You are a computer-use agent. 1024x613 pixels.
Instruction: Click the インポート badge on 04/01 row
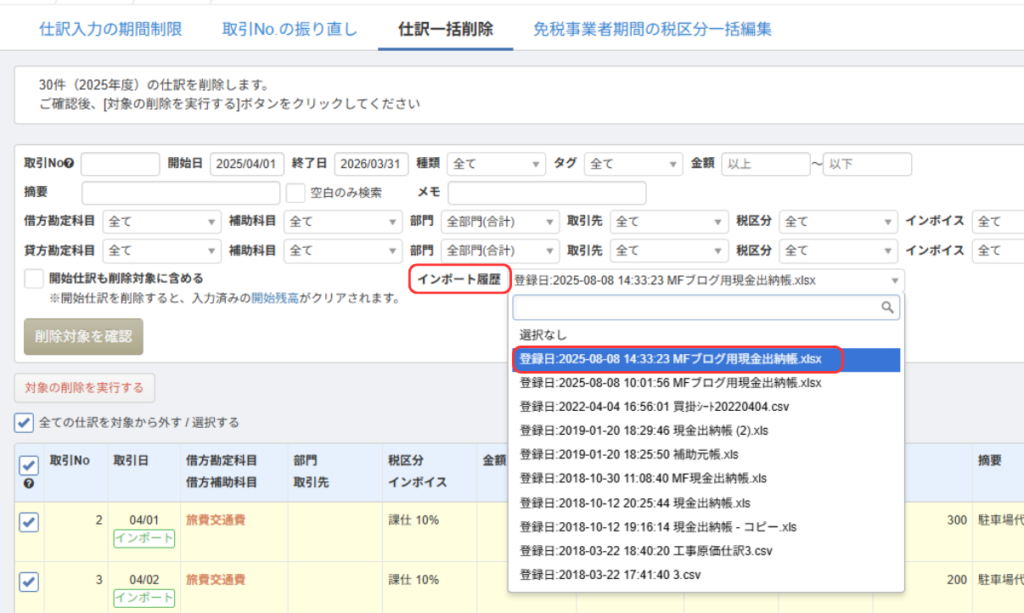tap(143, 540)
